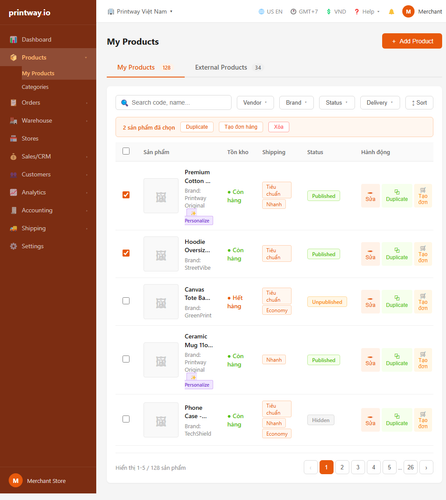Click the printway.io logo
The width and height of the screenshot is (446, 500).
(29, 13)
